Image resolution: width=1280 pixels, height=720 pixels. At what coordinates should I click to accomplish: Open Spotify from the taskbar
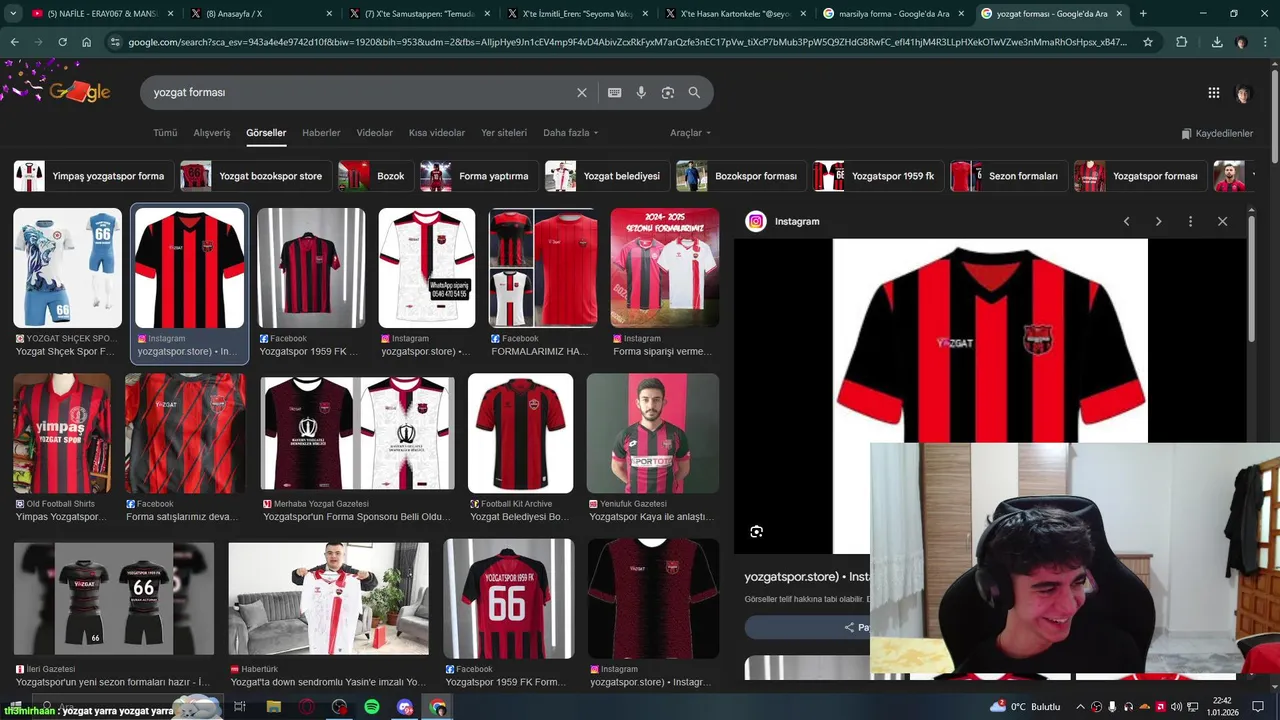(372, 707)
